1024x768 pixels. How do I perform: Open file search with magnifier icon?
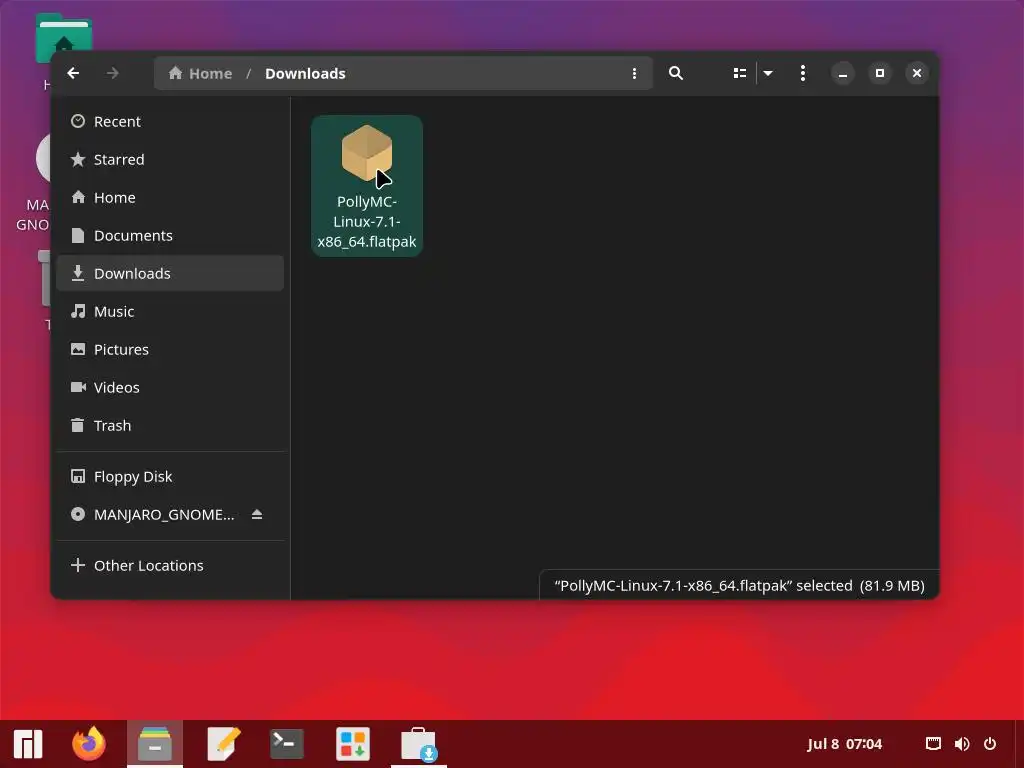[x=676, y=73]
